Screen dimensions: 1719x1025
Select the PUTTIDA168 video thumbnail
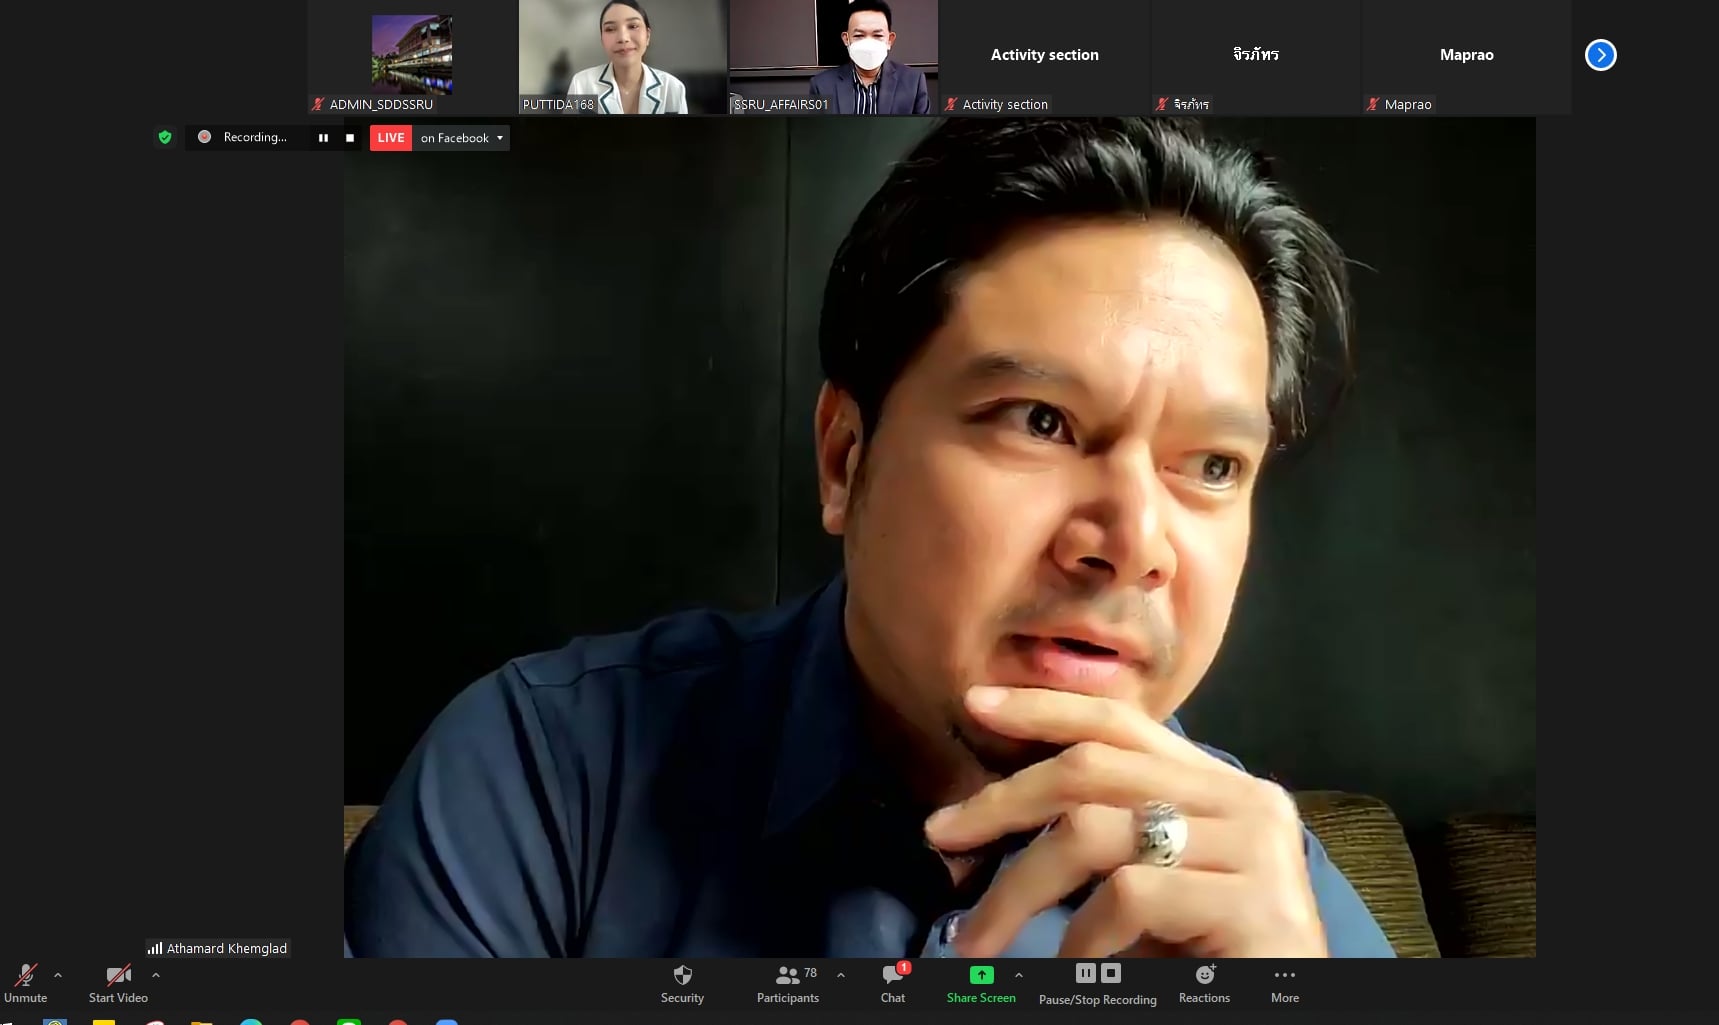coord(622,56)
